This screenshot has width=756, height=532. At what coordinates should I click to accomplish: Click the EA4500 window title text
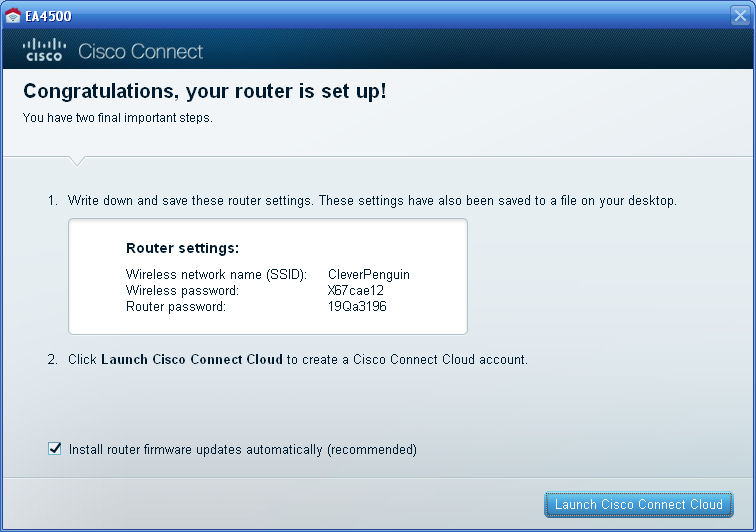pos(48,16)
